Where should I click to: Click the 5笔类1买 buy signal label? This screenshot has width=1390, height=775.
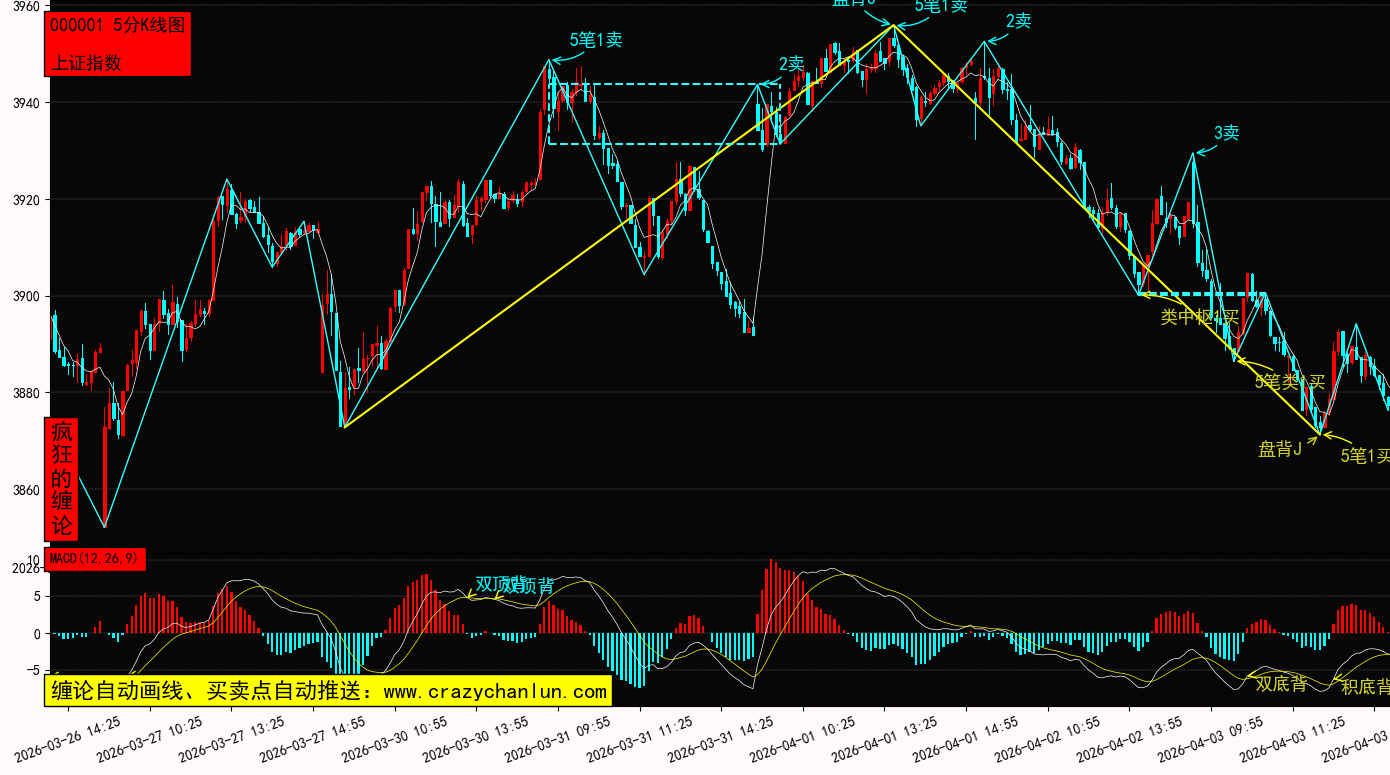[x=1290, y=381]
